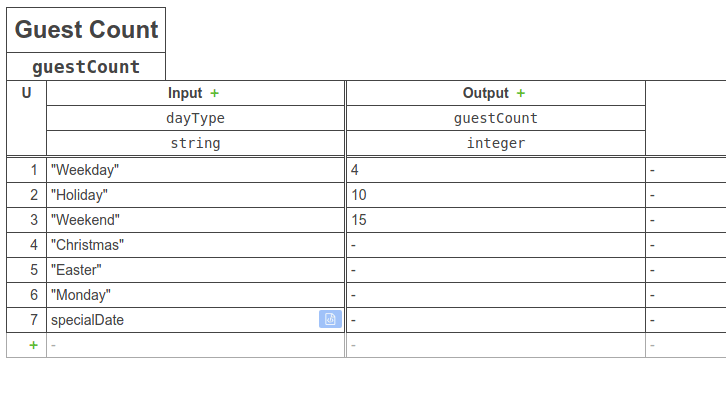Select row number 6 in the rule index

point(26,295)
